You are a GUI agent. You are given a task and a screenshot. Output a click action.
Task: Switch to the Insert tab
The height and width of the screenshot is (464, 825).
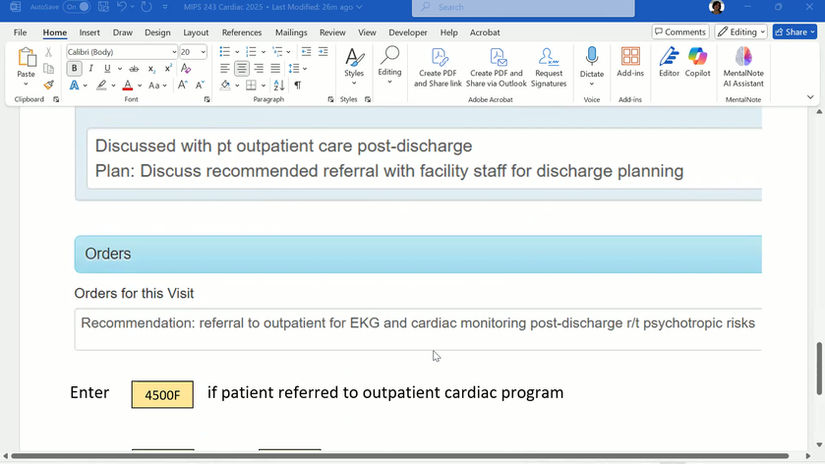(89, 32)
